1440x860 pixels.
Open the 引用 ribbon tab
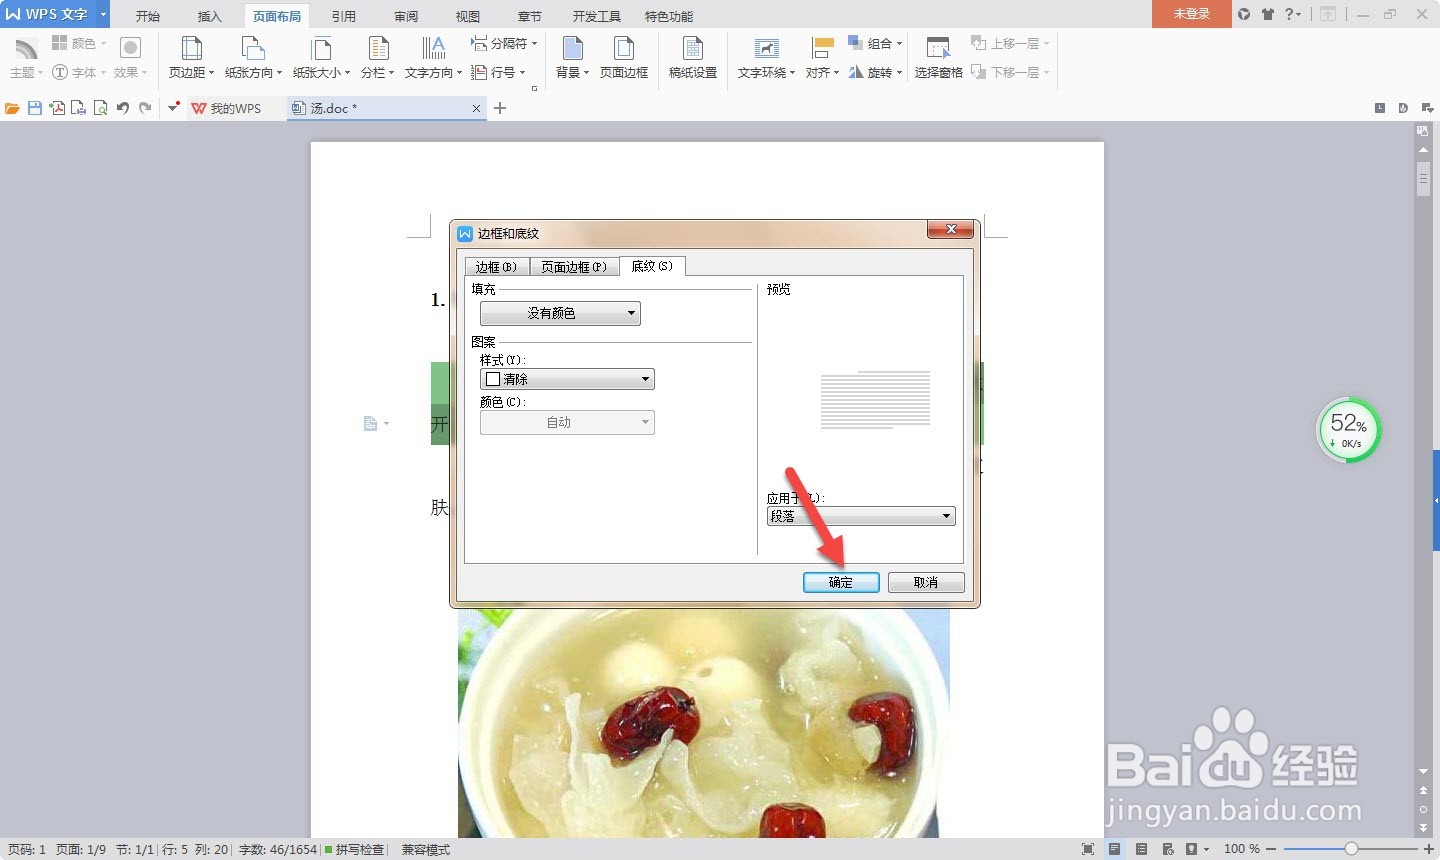[x=344, y=16]
